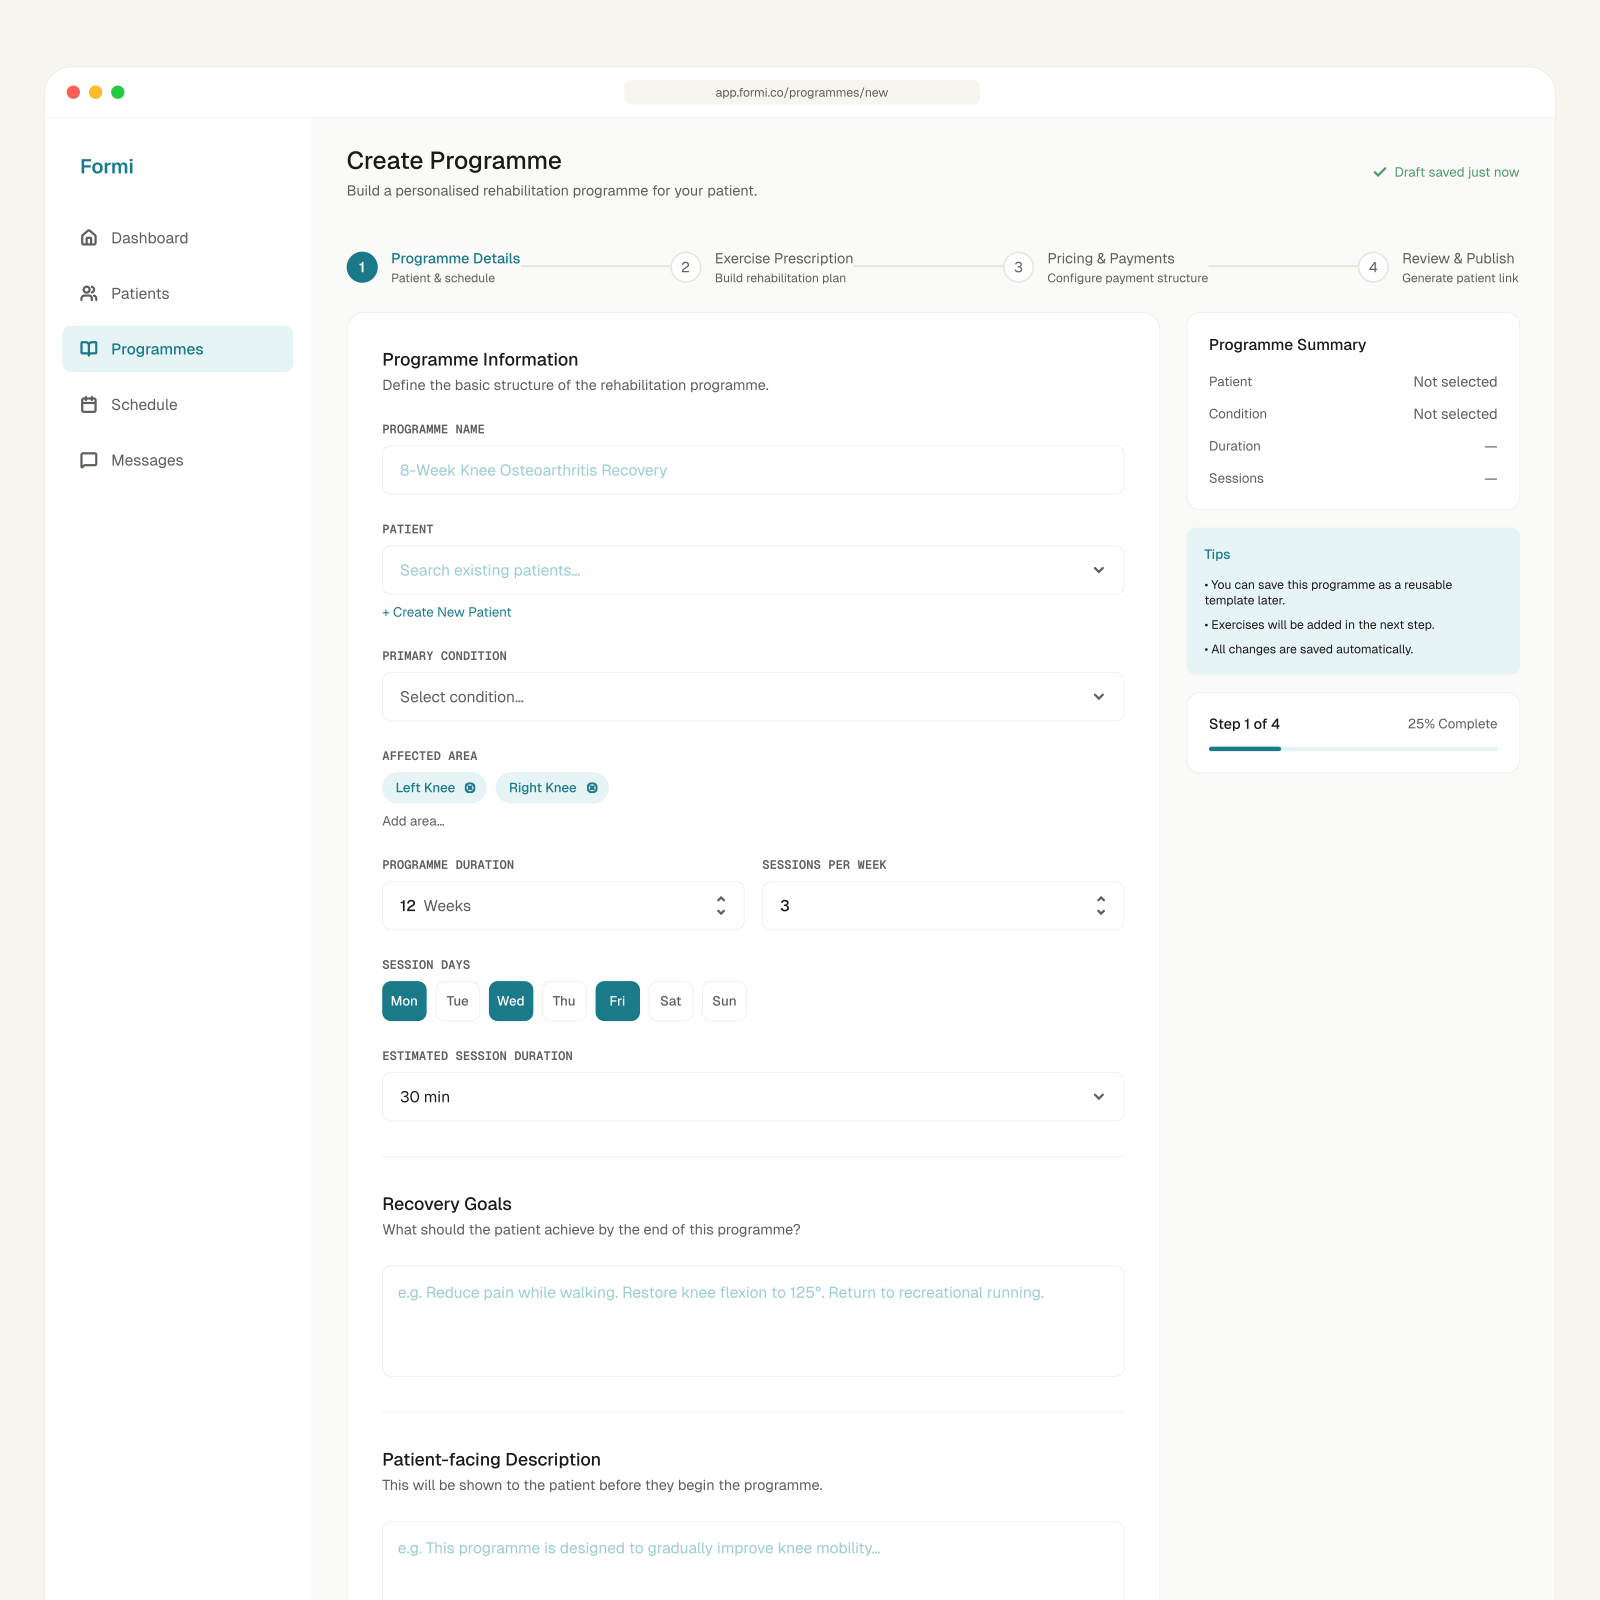Open Schedule in the sidebar
The image size is (1600, 1600).
[178, 405]
